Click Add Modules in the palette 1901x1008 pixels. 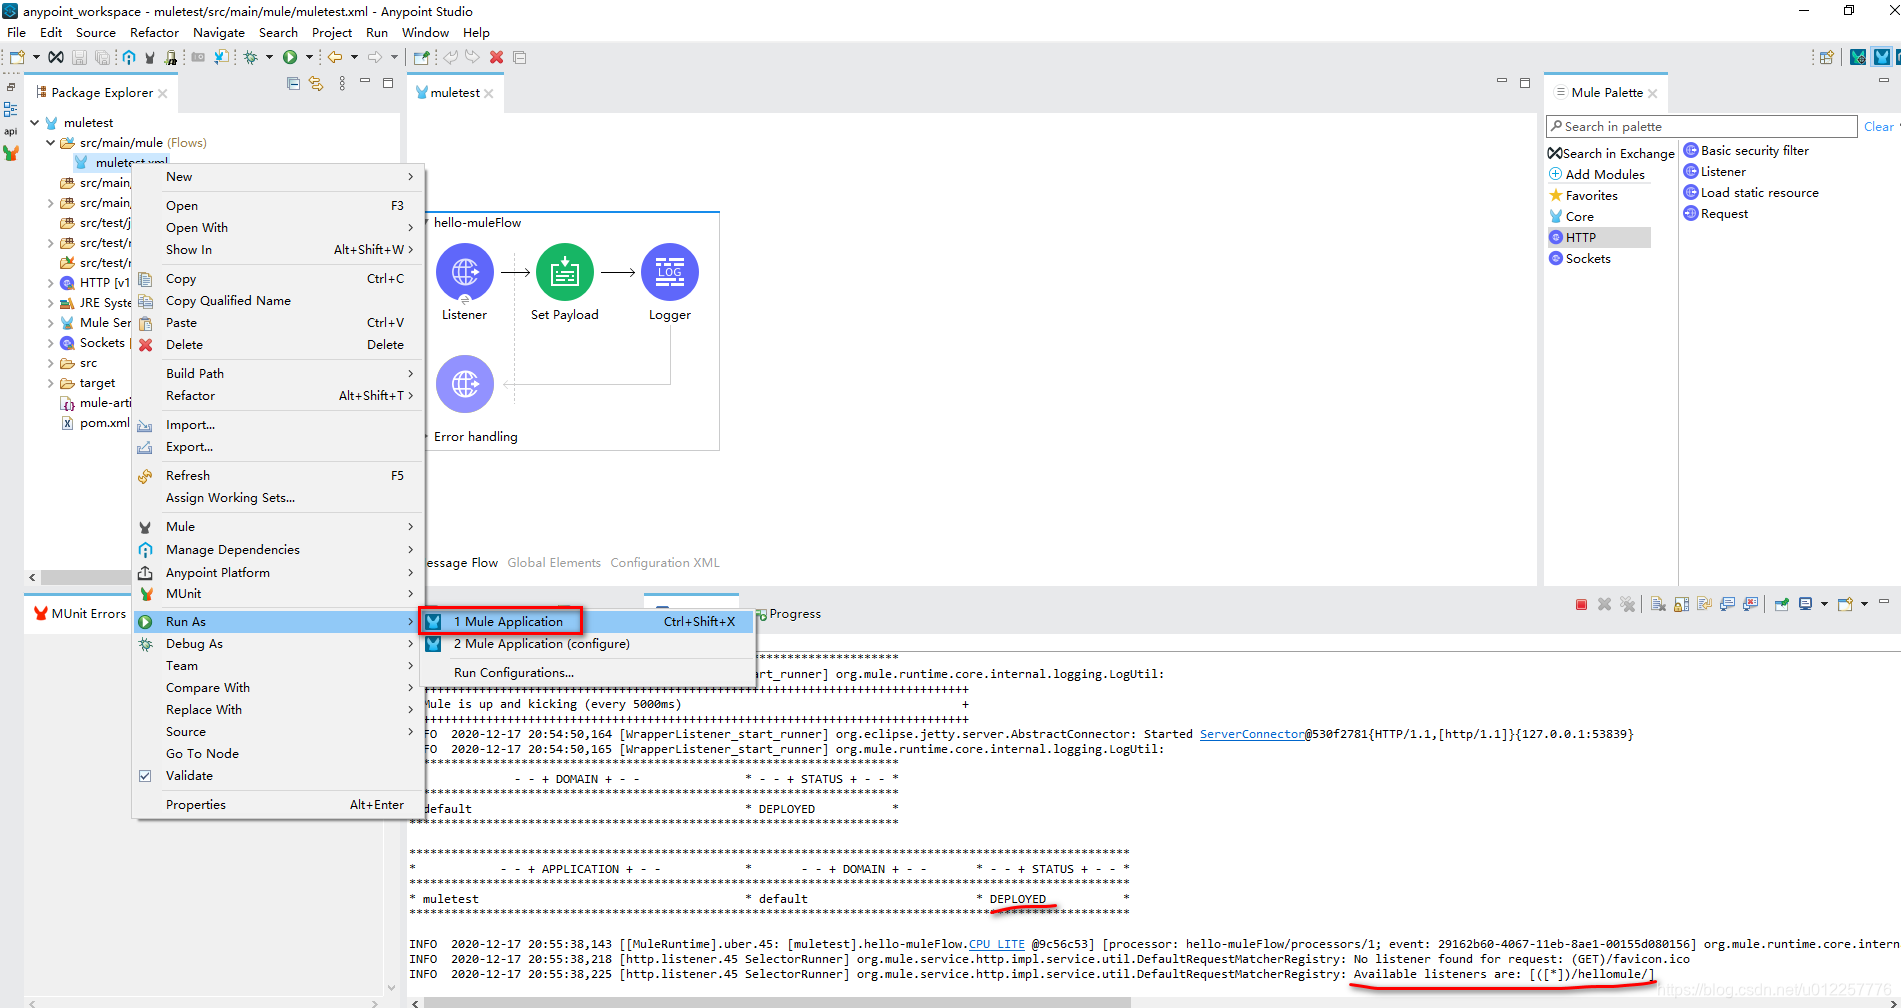coord(1597,175)
